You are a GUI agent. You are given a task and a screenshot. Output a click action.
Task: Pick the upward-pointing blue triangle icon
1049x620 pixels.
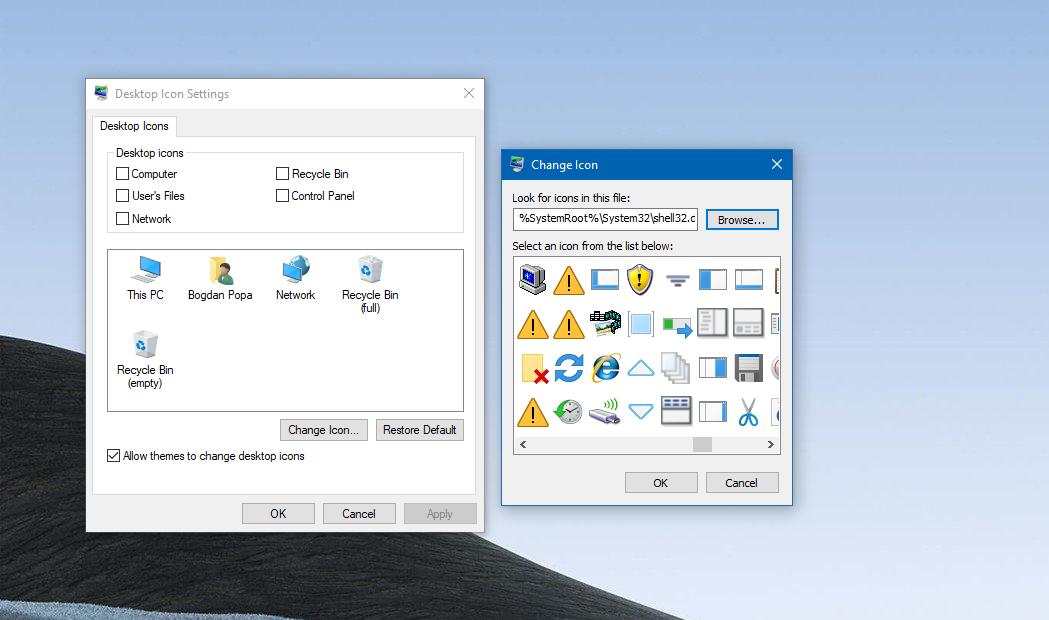pos(640,368)
